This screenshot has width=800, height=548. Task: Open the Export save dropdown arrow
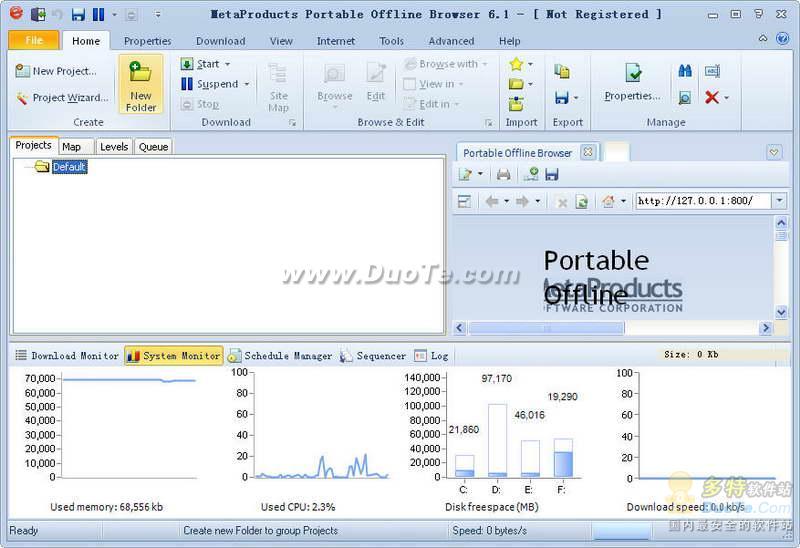pyautogui.click(x=576, y=97)
